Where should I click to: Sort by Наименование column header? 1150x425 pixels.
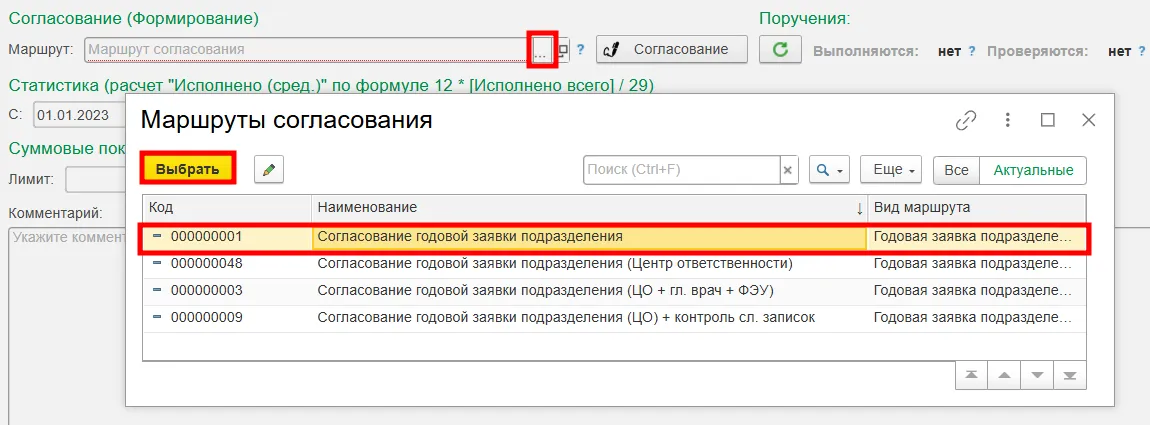[x=590, y=208]
